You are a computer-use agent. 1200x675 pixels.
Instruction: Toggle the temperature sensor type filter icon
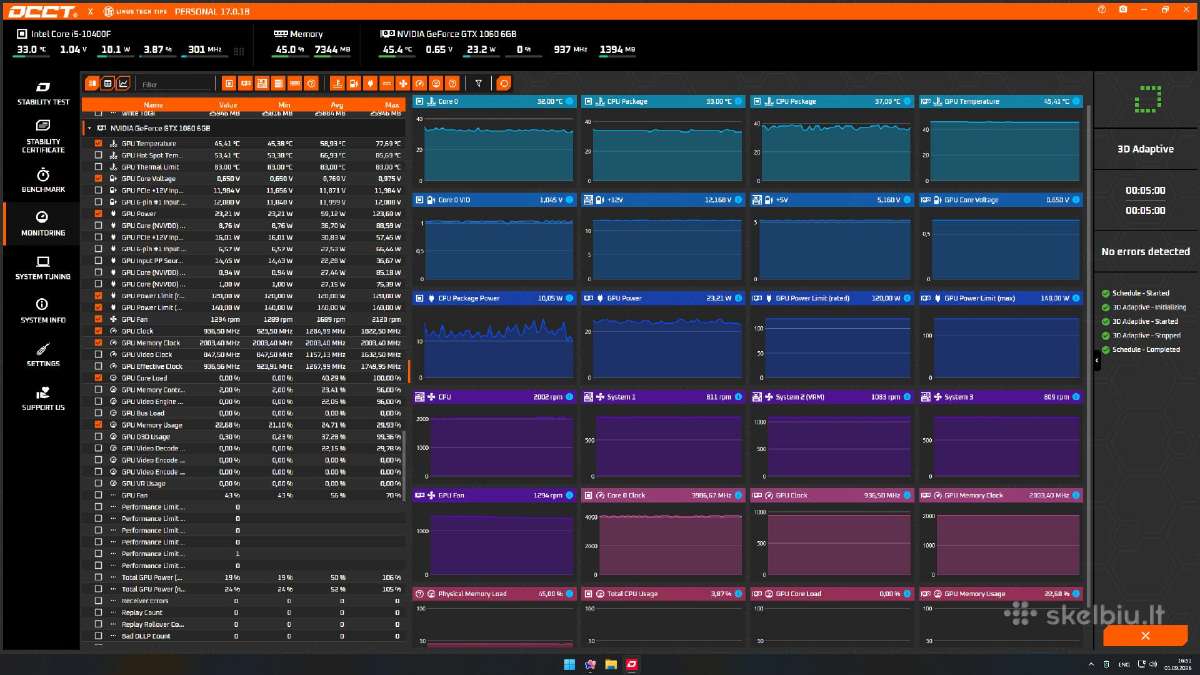[x=338, y=84]
